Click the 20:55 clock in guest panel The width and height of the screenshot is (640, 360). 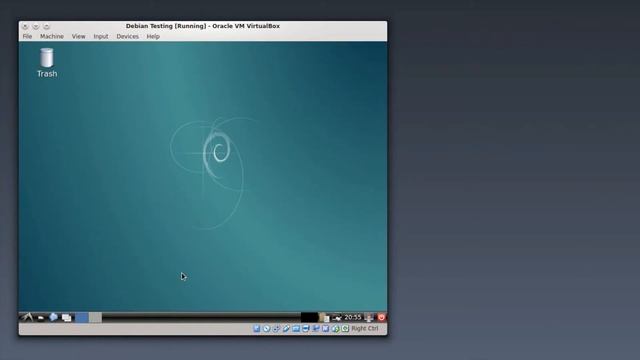[353, 317]
